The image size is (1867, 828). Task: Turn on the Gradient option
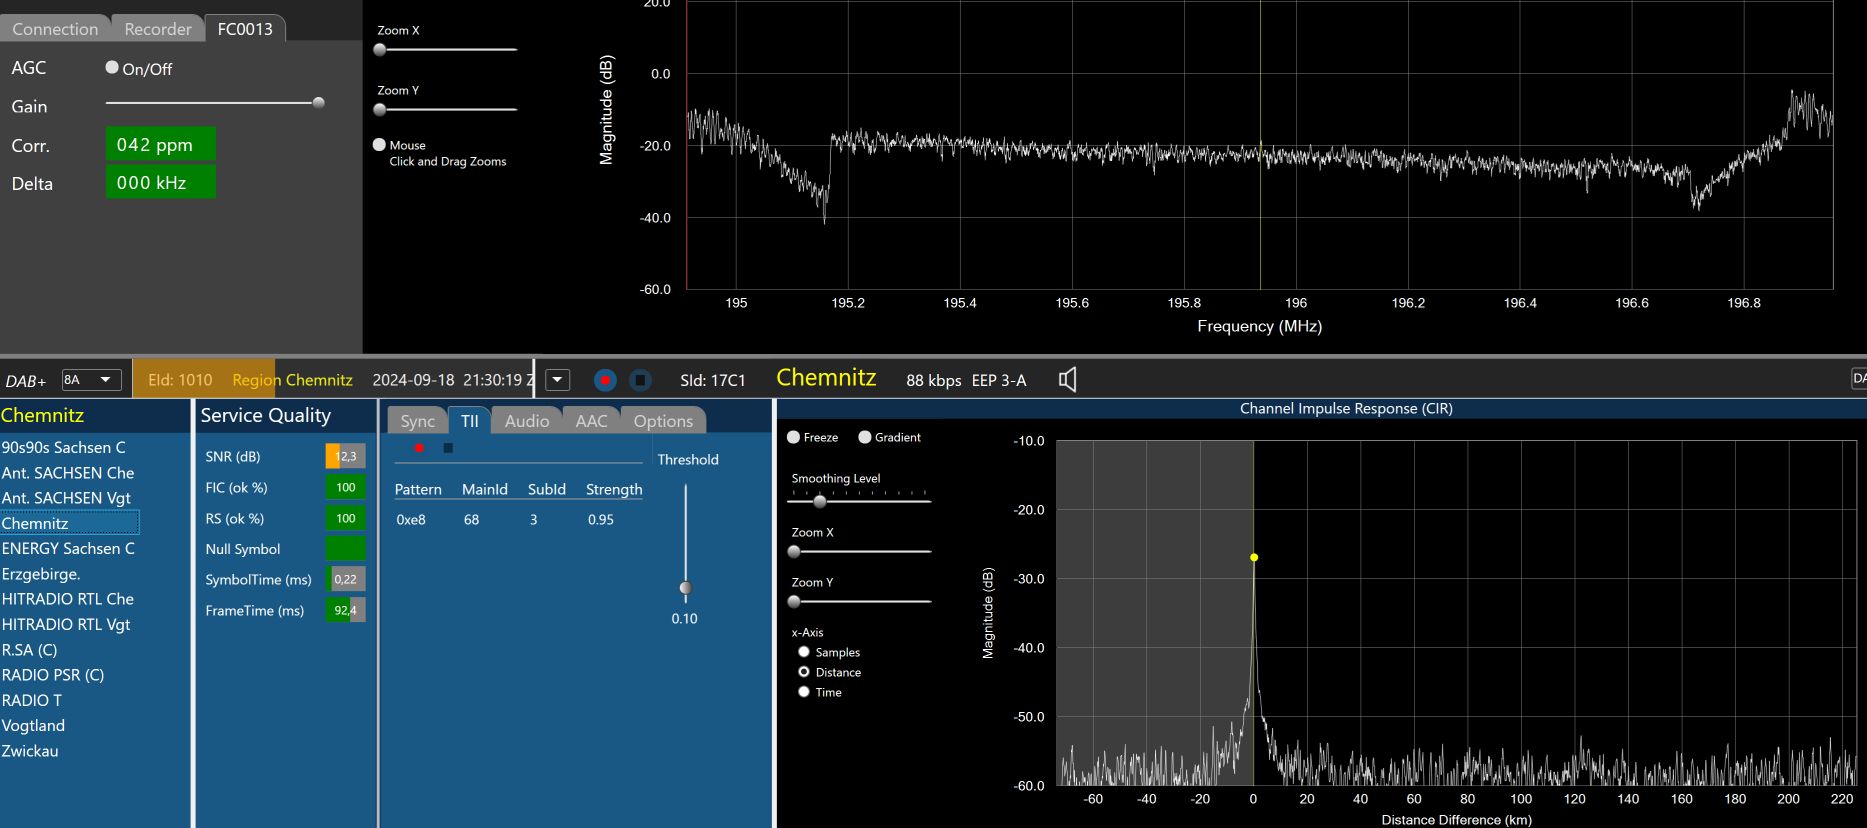[865, 437]
